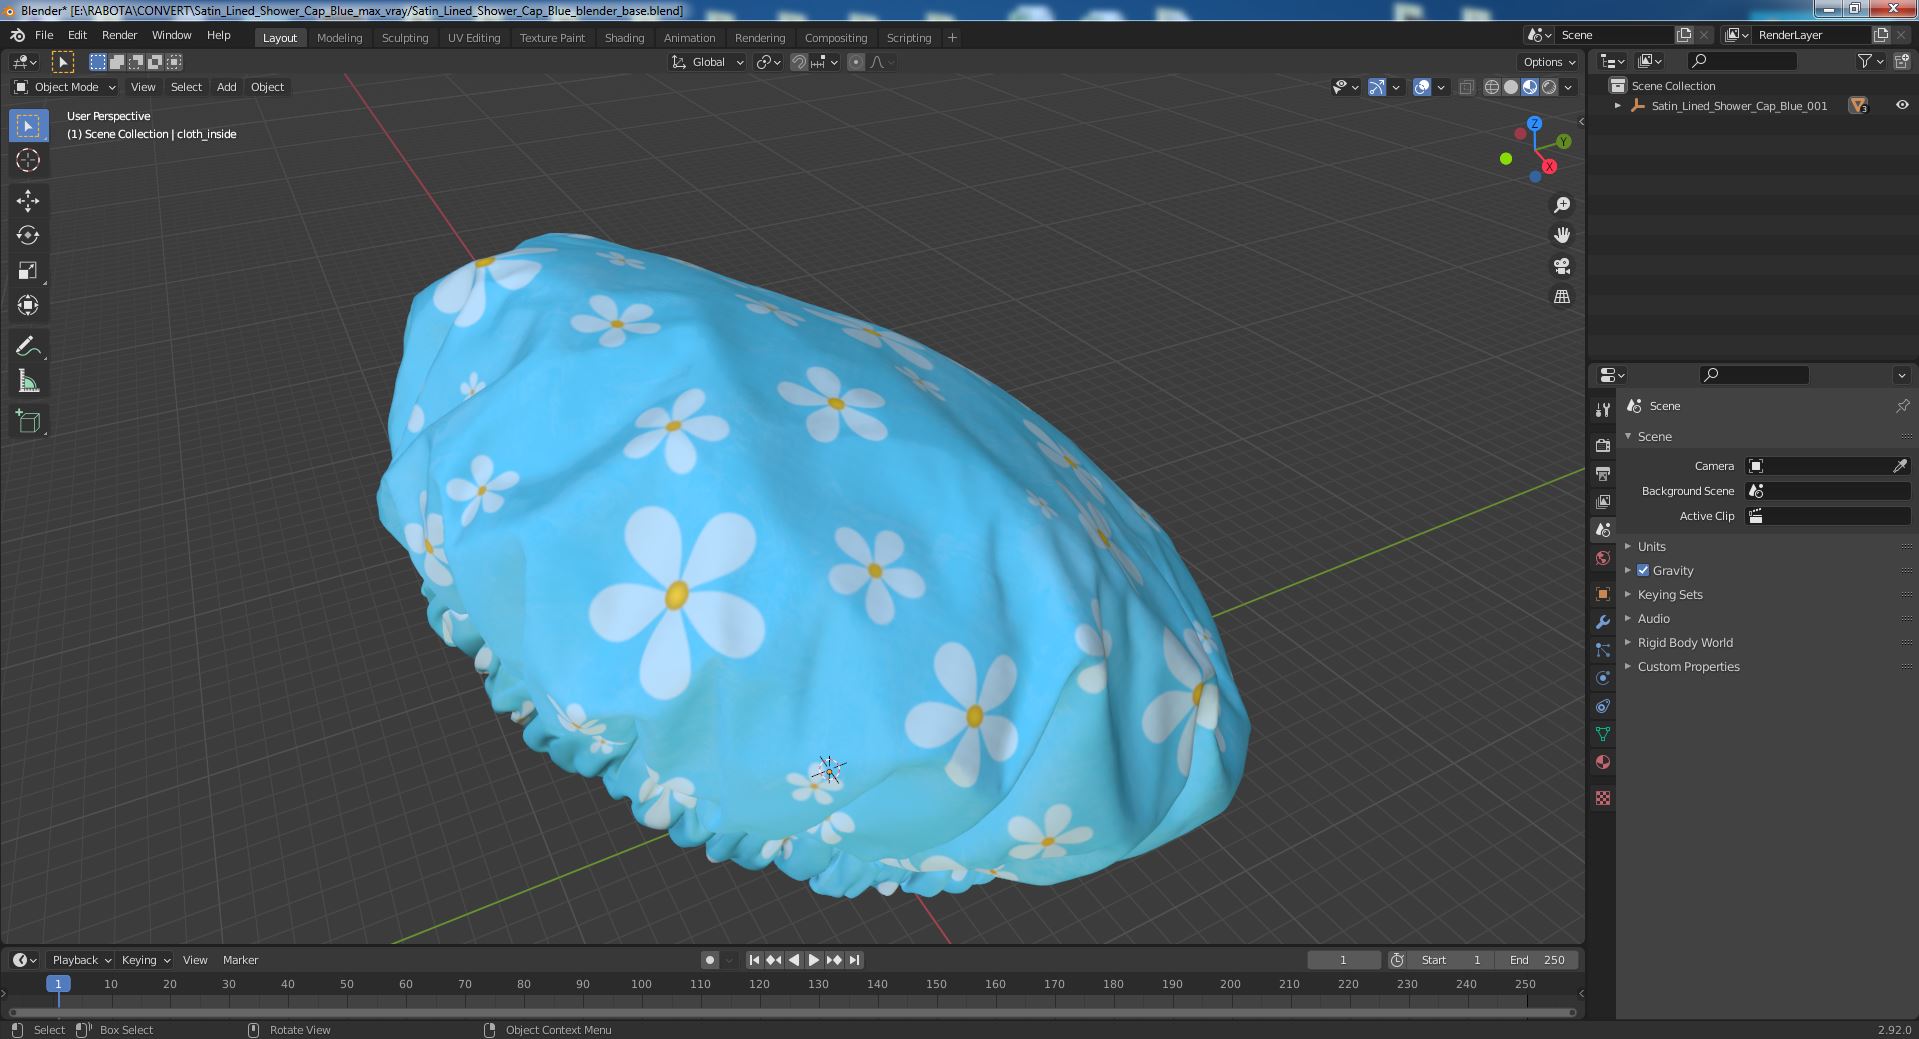Open the Object Data properties tab
The width and height of the screenshot is (1919, 1039).
click(1603, 734)
